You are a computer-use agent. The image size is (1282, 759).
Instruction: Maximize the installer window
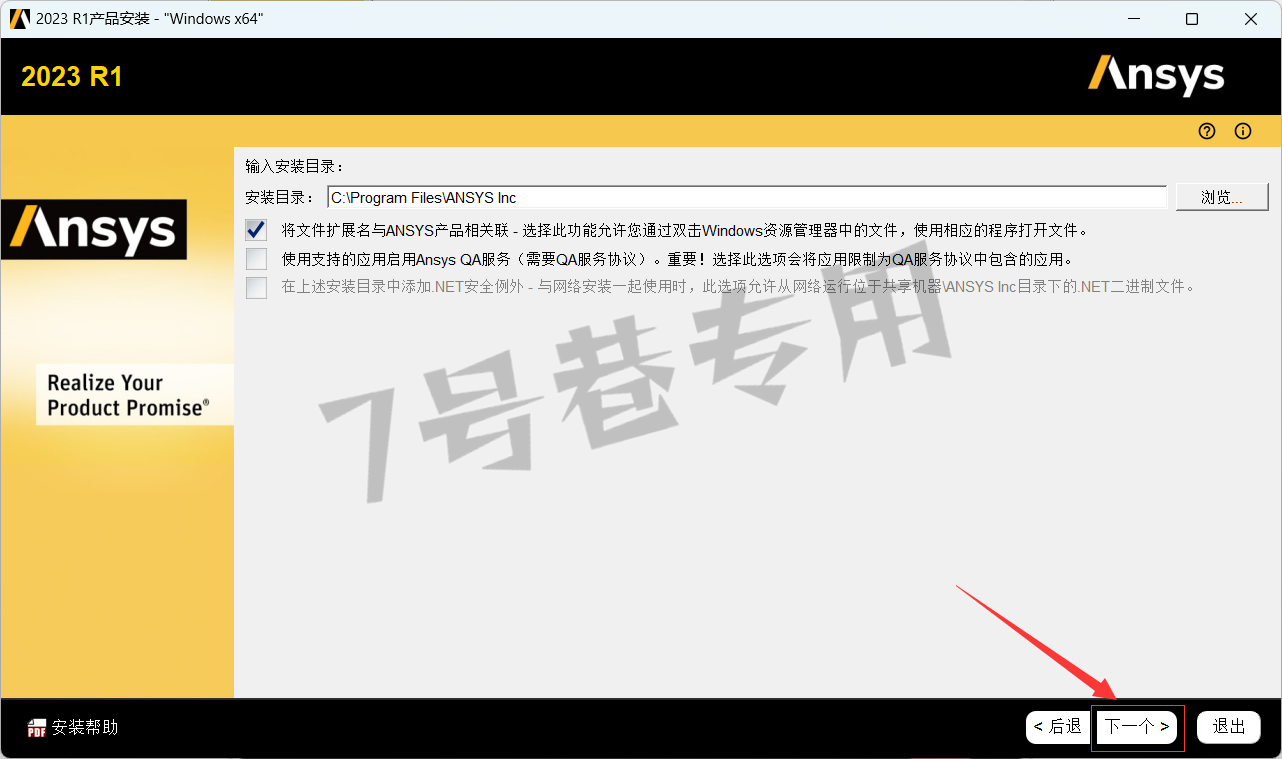pyautogui.click(x=1192, y=19)
